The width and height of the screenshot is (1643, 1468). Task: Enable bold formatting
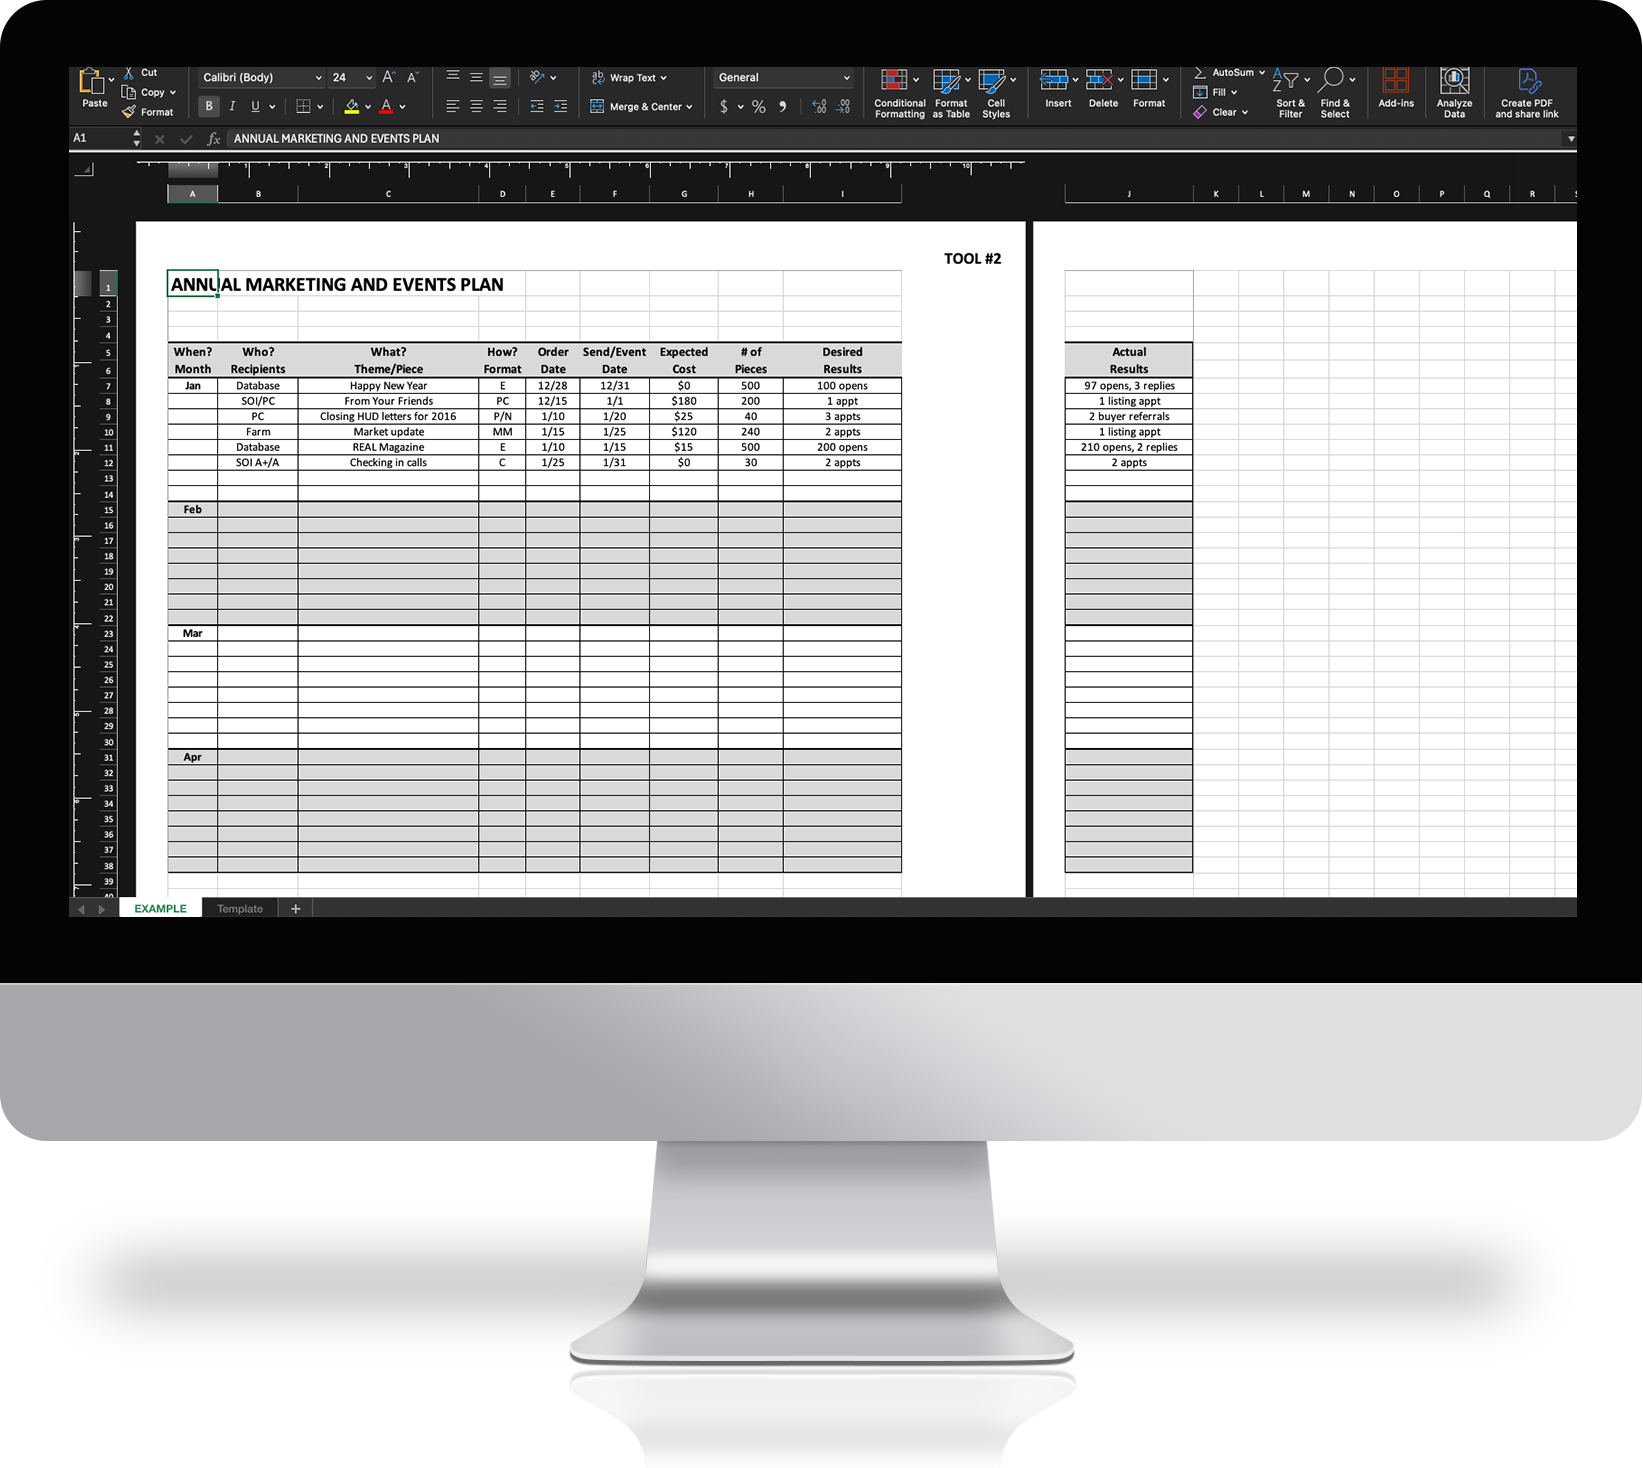coord(208,106)
